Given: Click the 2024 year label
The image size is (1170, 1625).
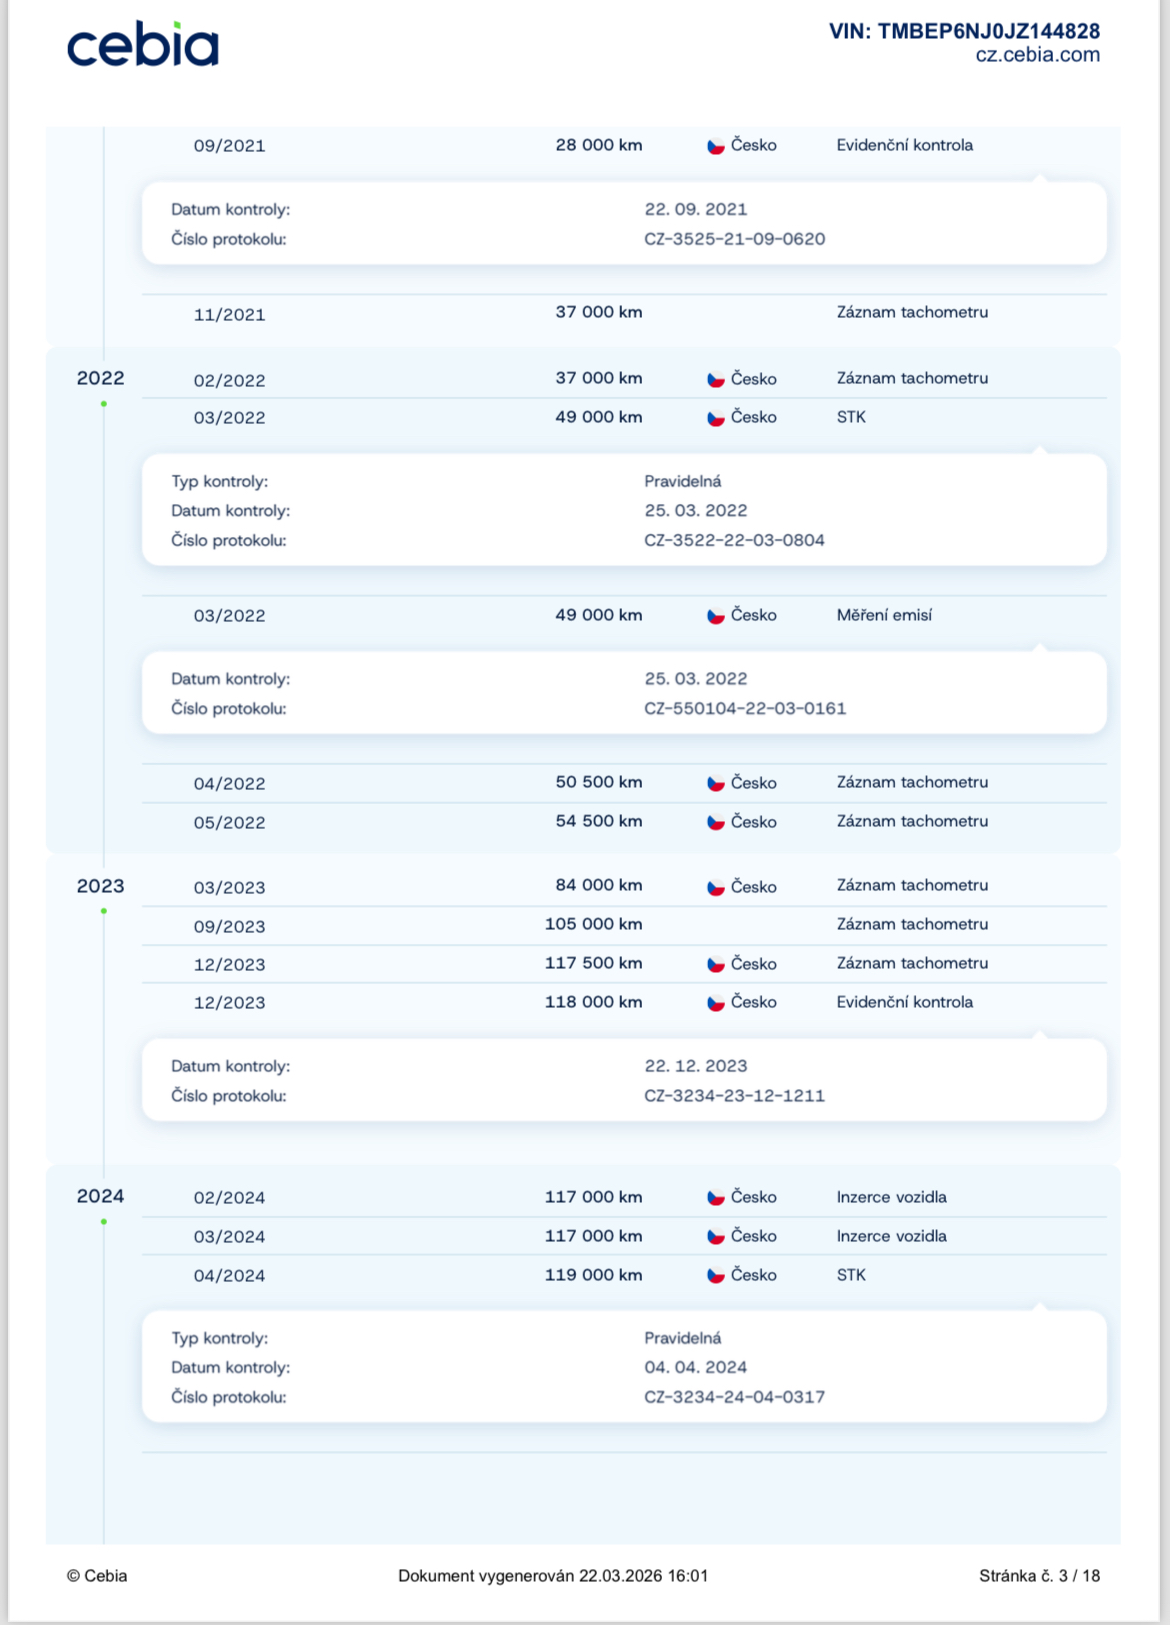Looking at the screenshot, I should [100, 1196].
